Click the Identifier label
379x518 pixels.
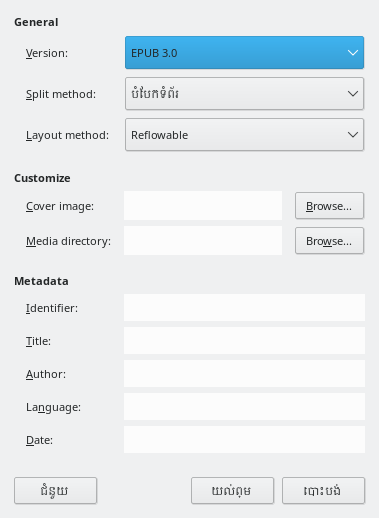tap(52, 308)
